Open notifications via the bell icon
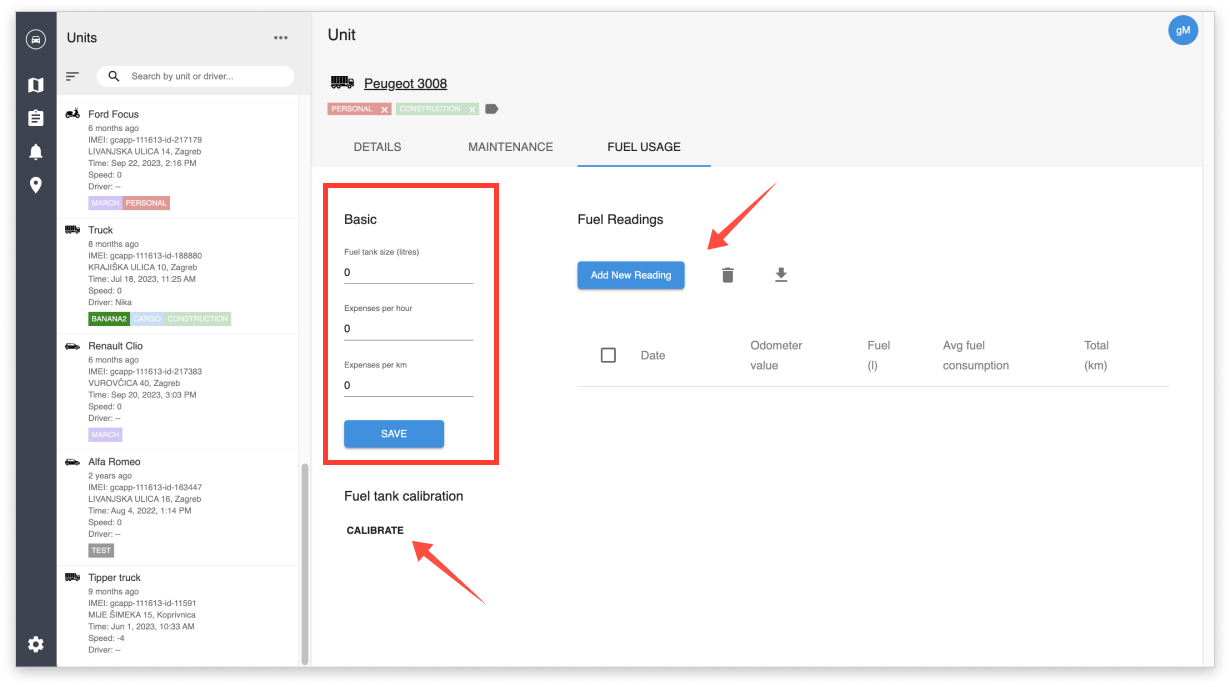Viewport: 1230px width, 687px height. (35, 152)
